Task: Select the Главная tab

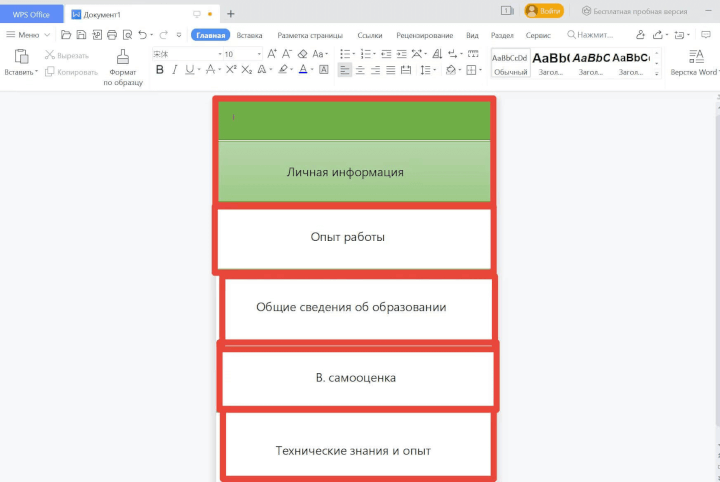Action: click(x=211, y=35)
